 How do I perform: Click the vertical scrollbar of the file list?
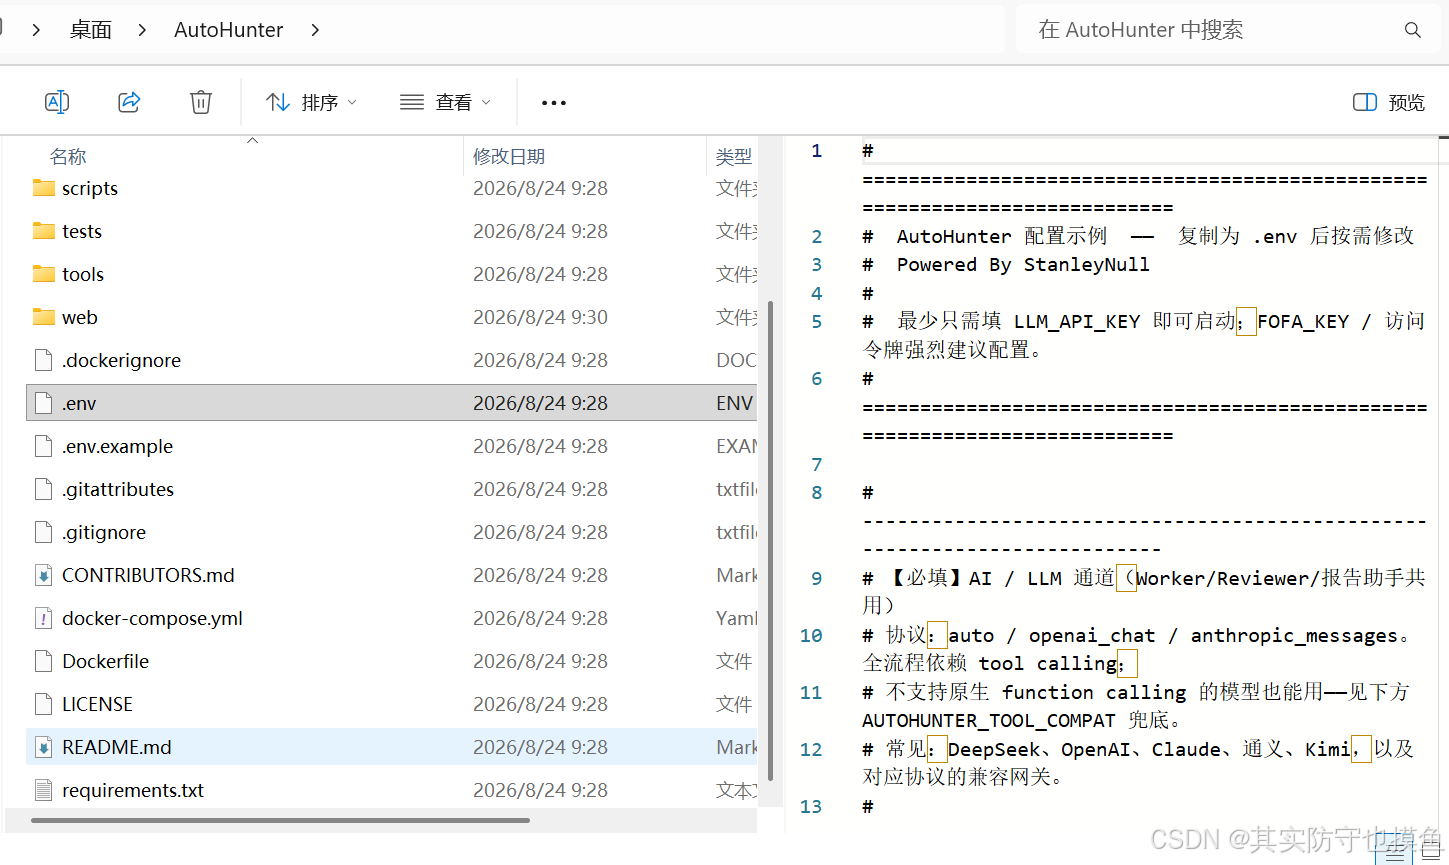coord(770,540)
